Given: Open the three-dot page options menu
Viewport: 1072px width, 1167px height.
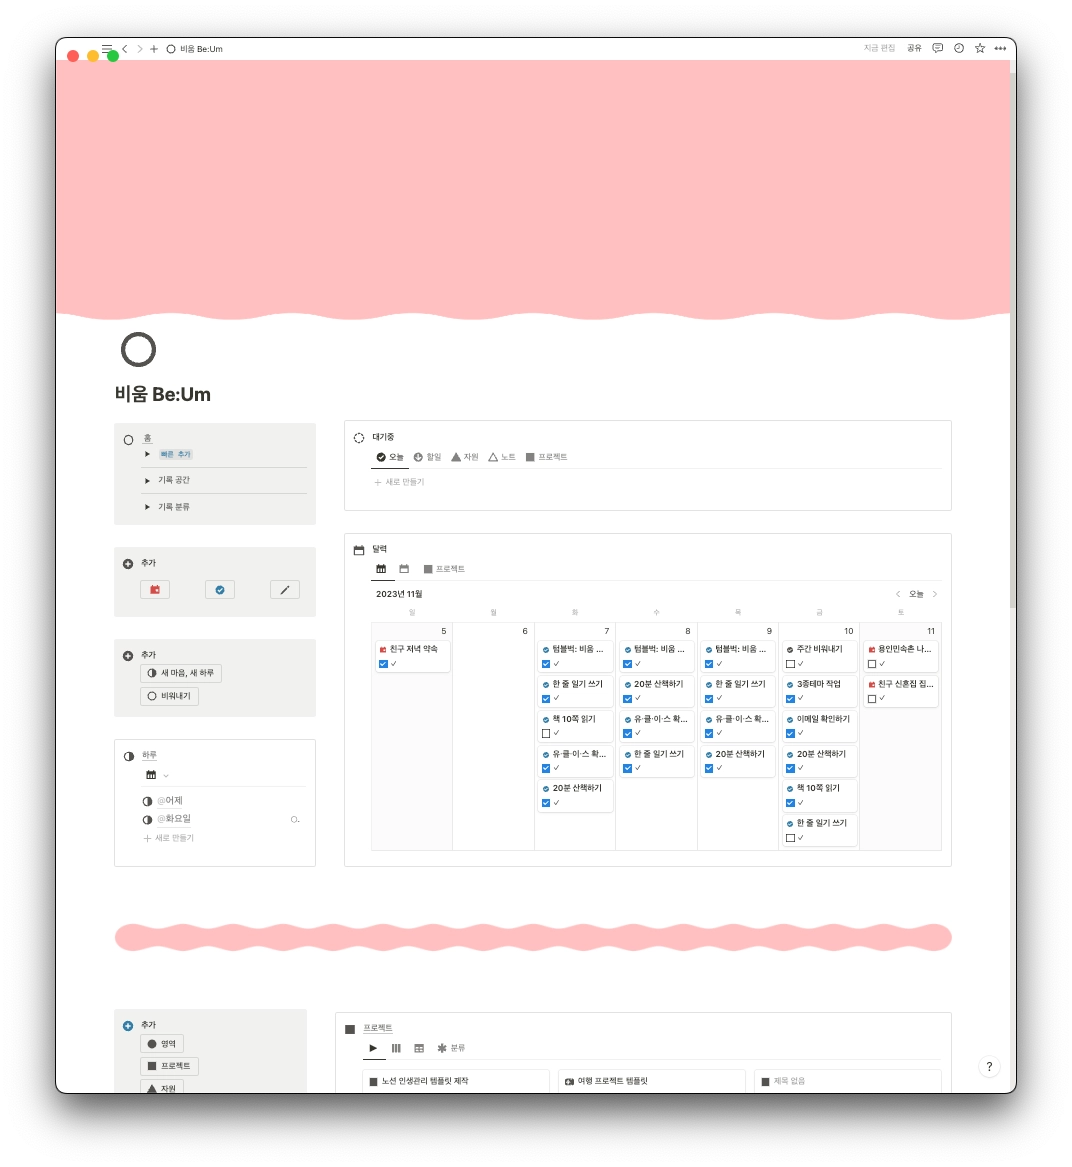Looking at the screenshot, I should pos(1000,48).
